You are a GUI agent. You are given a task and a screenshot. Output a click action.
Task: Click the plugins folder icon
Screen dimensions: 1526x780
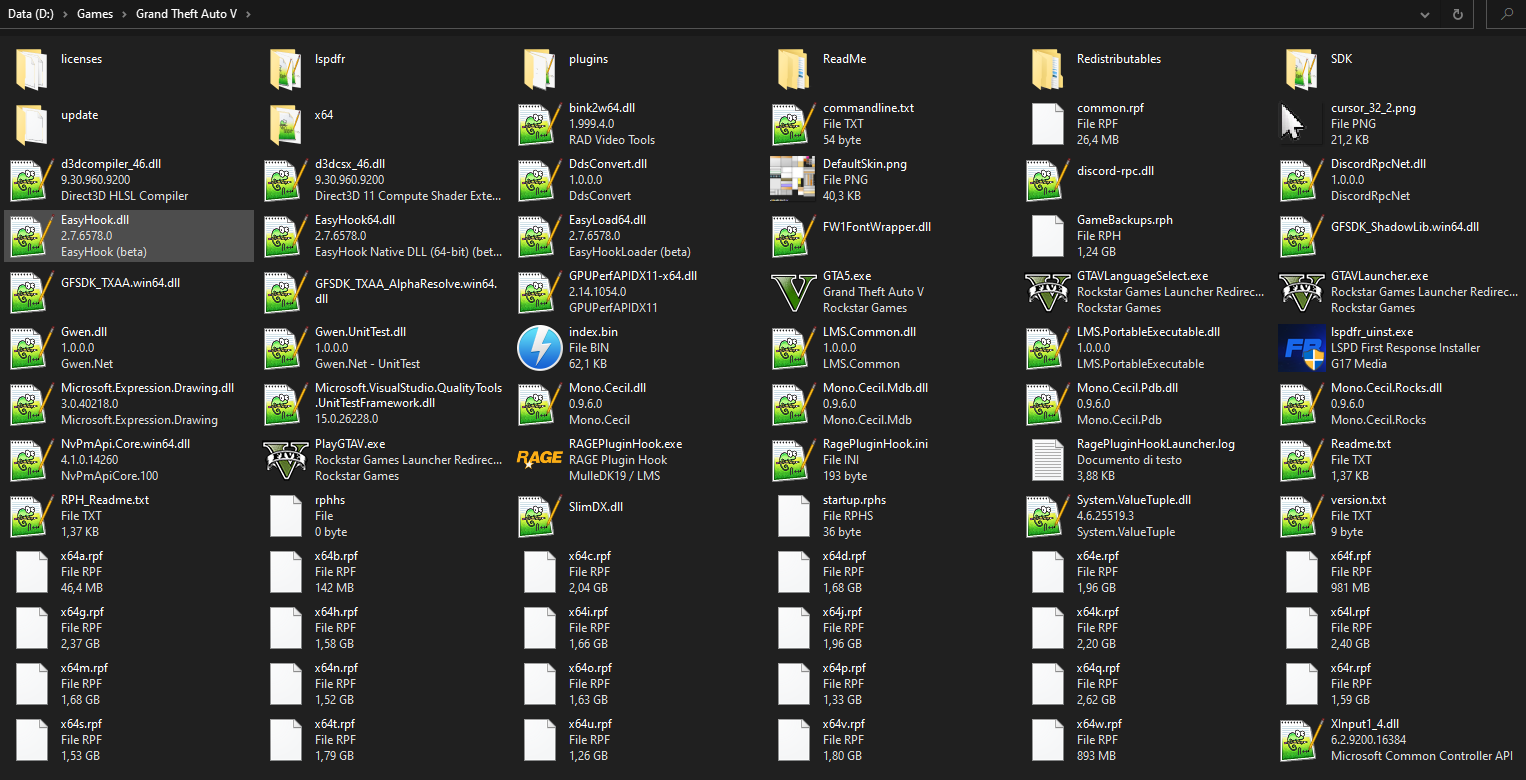point(539,68)
